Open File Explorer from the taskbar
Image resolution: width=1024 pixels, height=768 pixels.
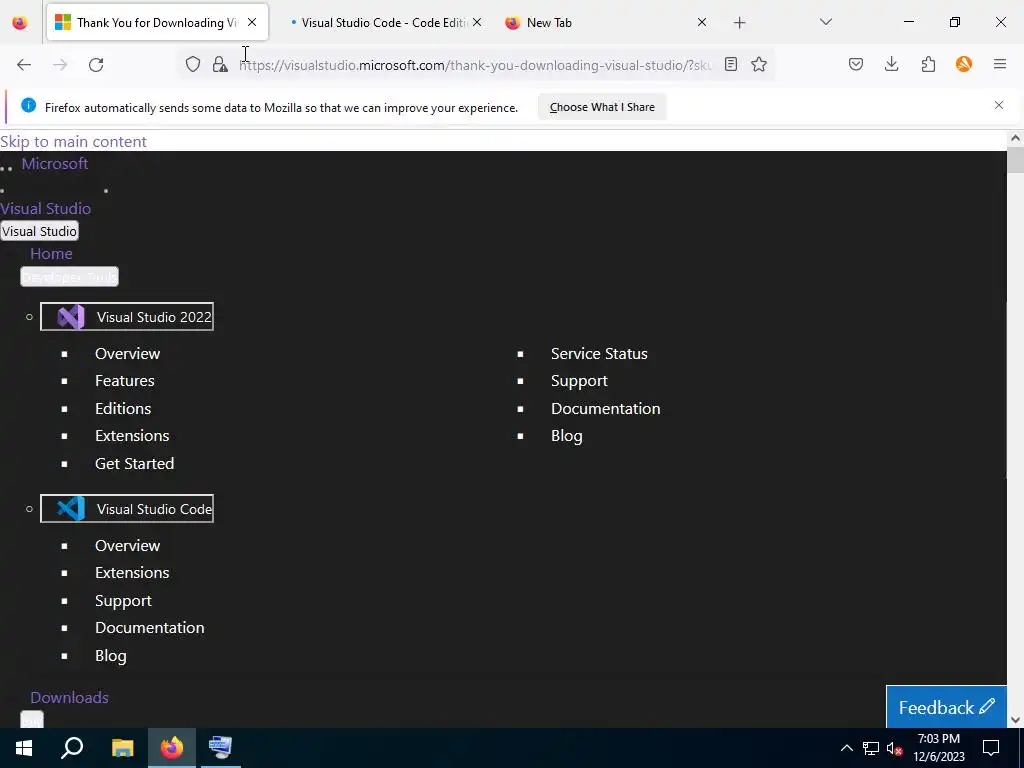(122, 748)
